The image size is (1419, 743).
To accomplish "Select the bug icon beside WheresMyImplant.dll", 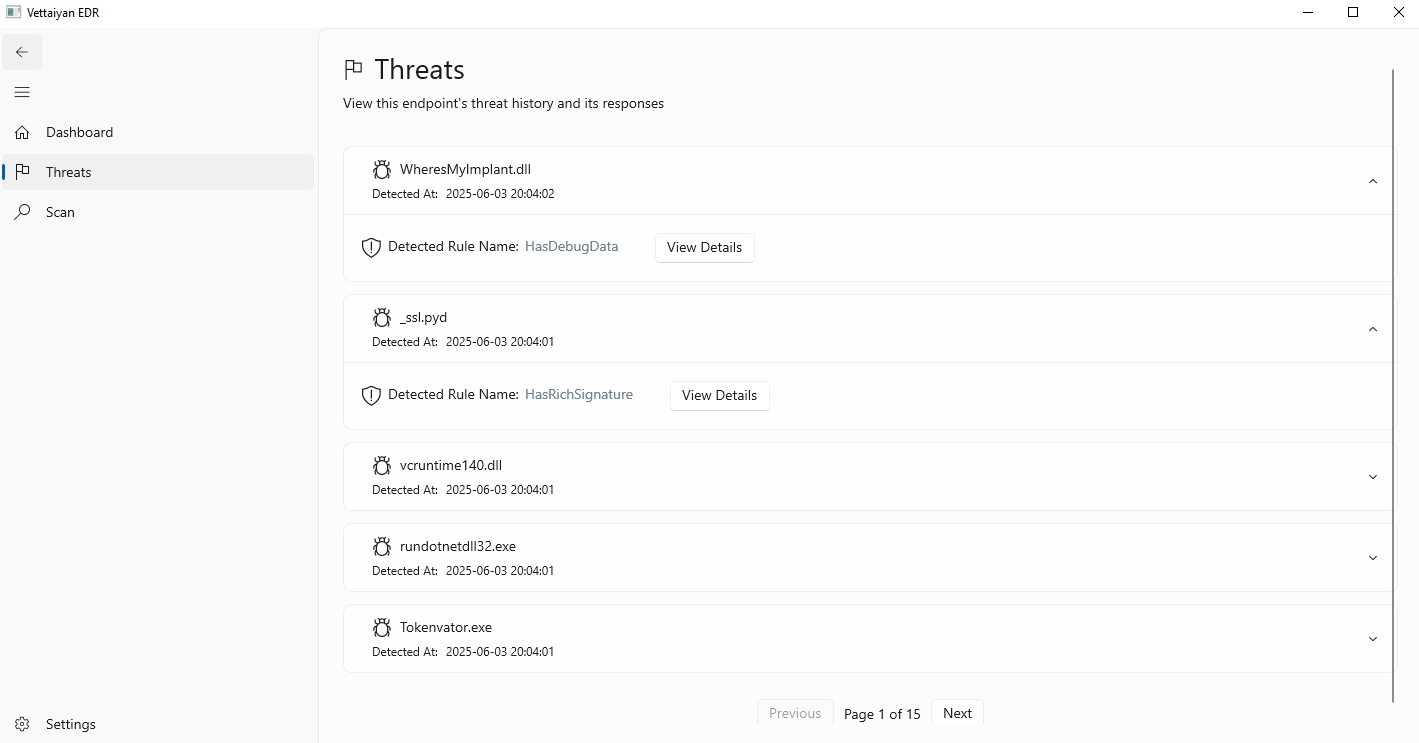I will pos(381,169).
